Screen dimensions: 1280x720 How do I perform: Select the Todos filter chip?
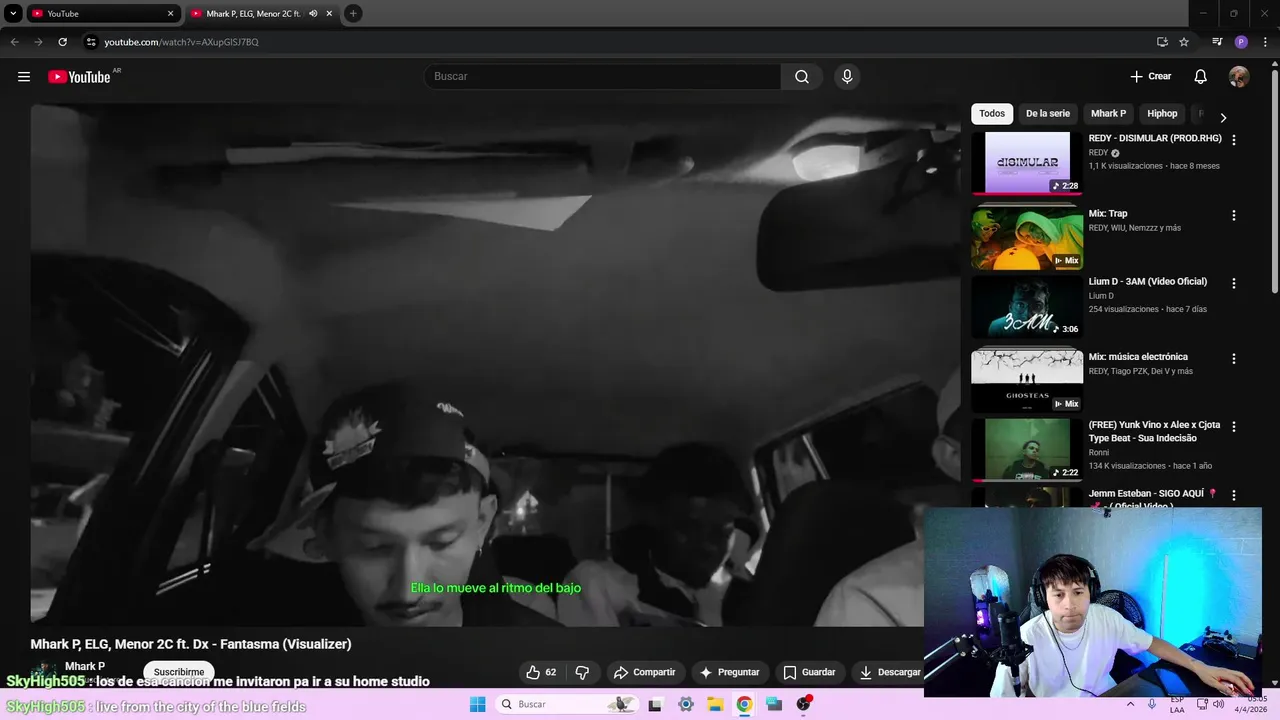click(992, 114)
